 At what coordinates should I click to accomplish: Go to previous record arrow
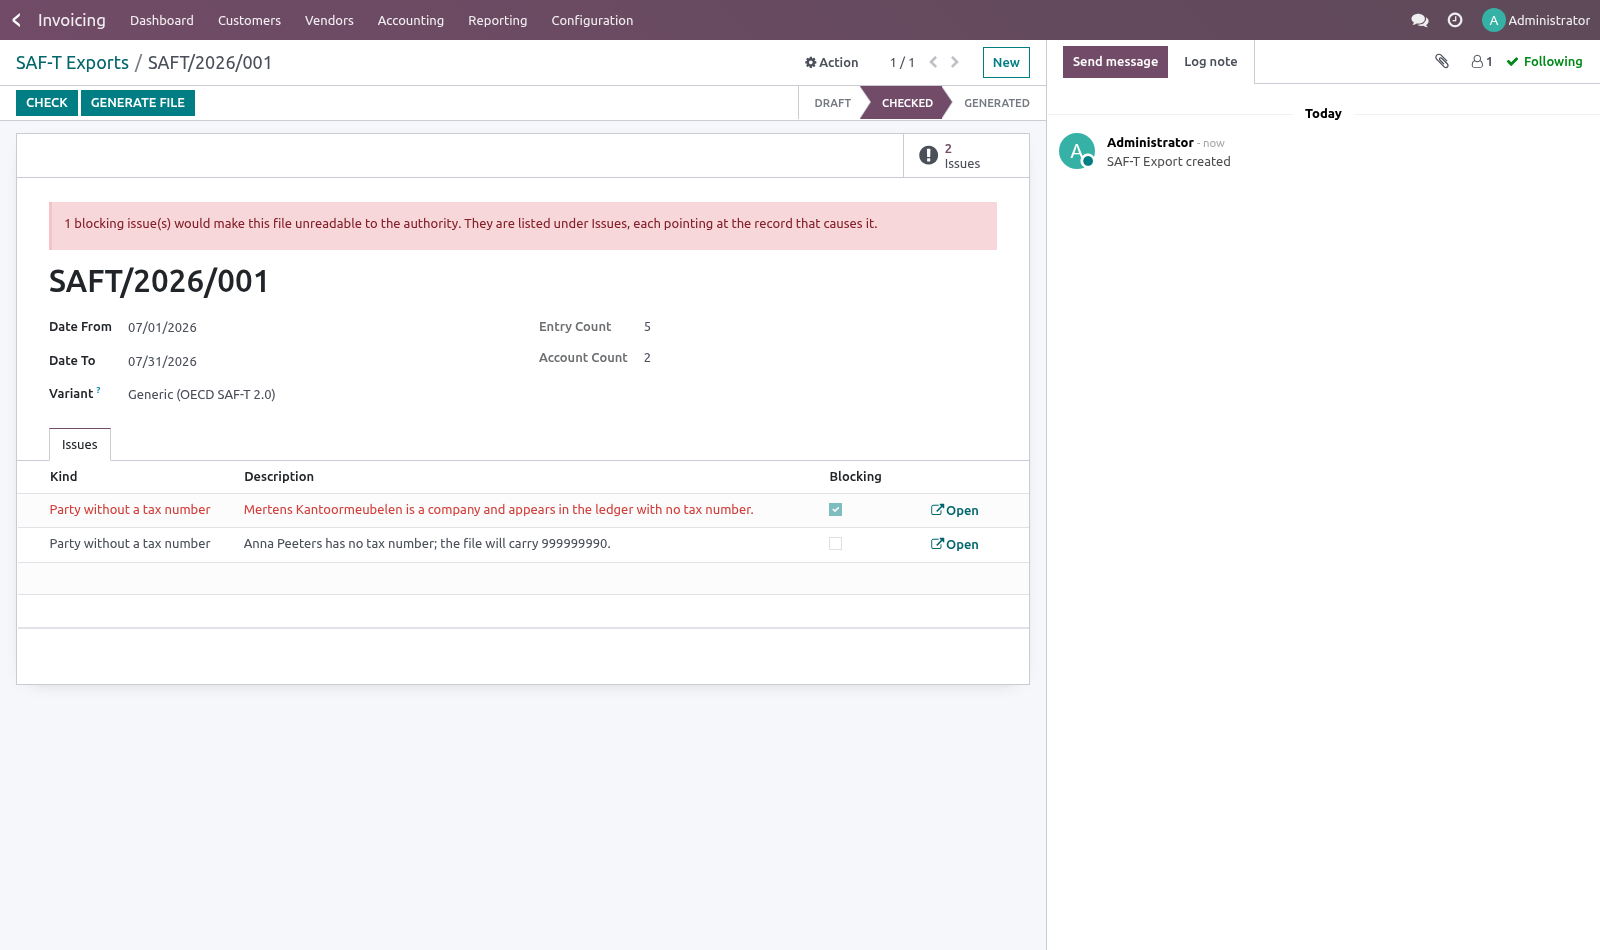933,62
